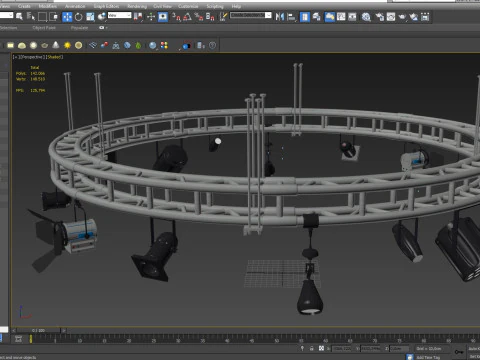Viewport: 480px width, 360px height.
Task: Open the Shaded viewport label menu
Action: [x=54, y=57]
